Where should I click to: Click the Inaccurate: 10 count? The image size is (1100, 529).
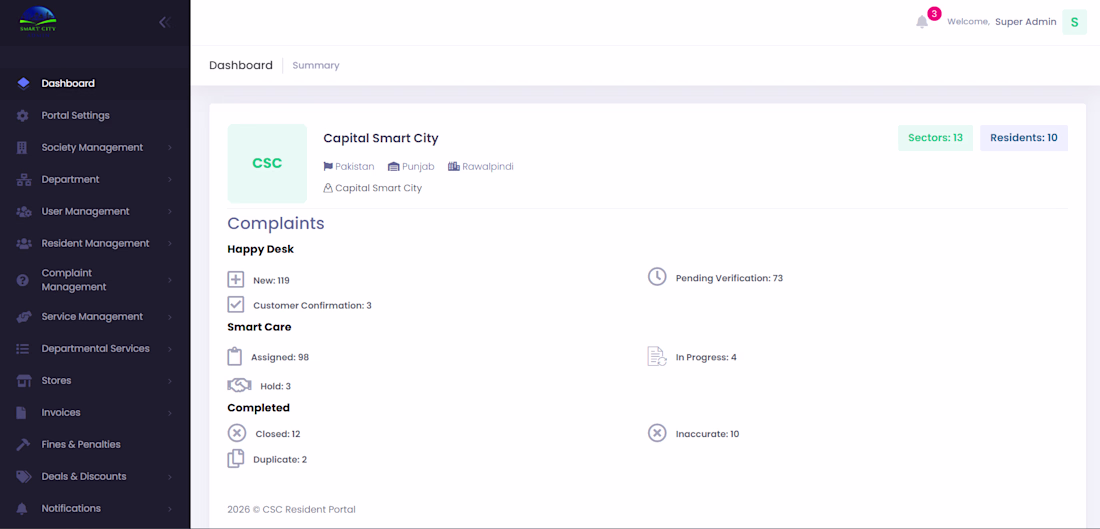tap(707, 434)
